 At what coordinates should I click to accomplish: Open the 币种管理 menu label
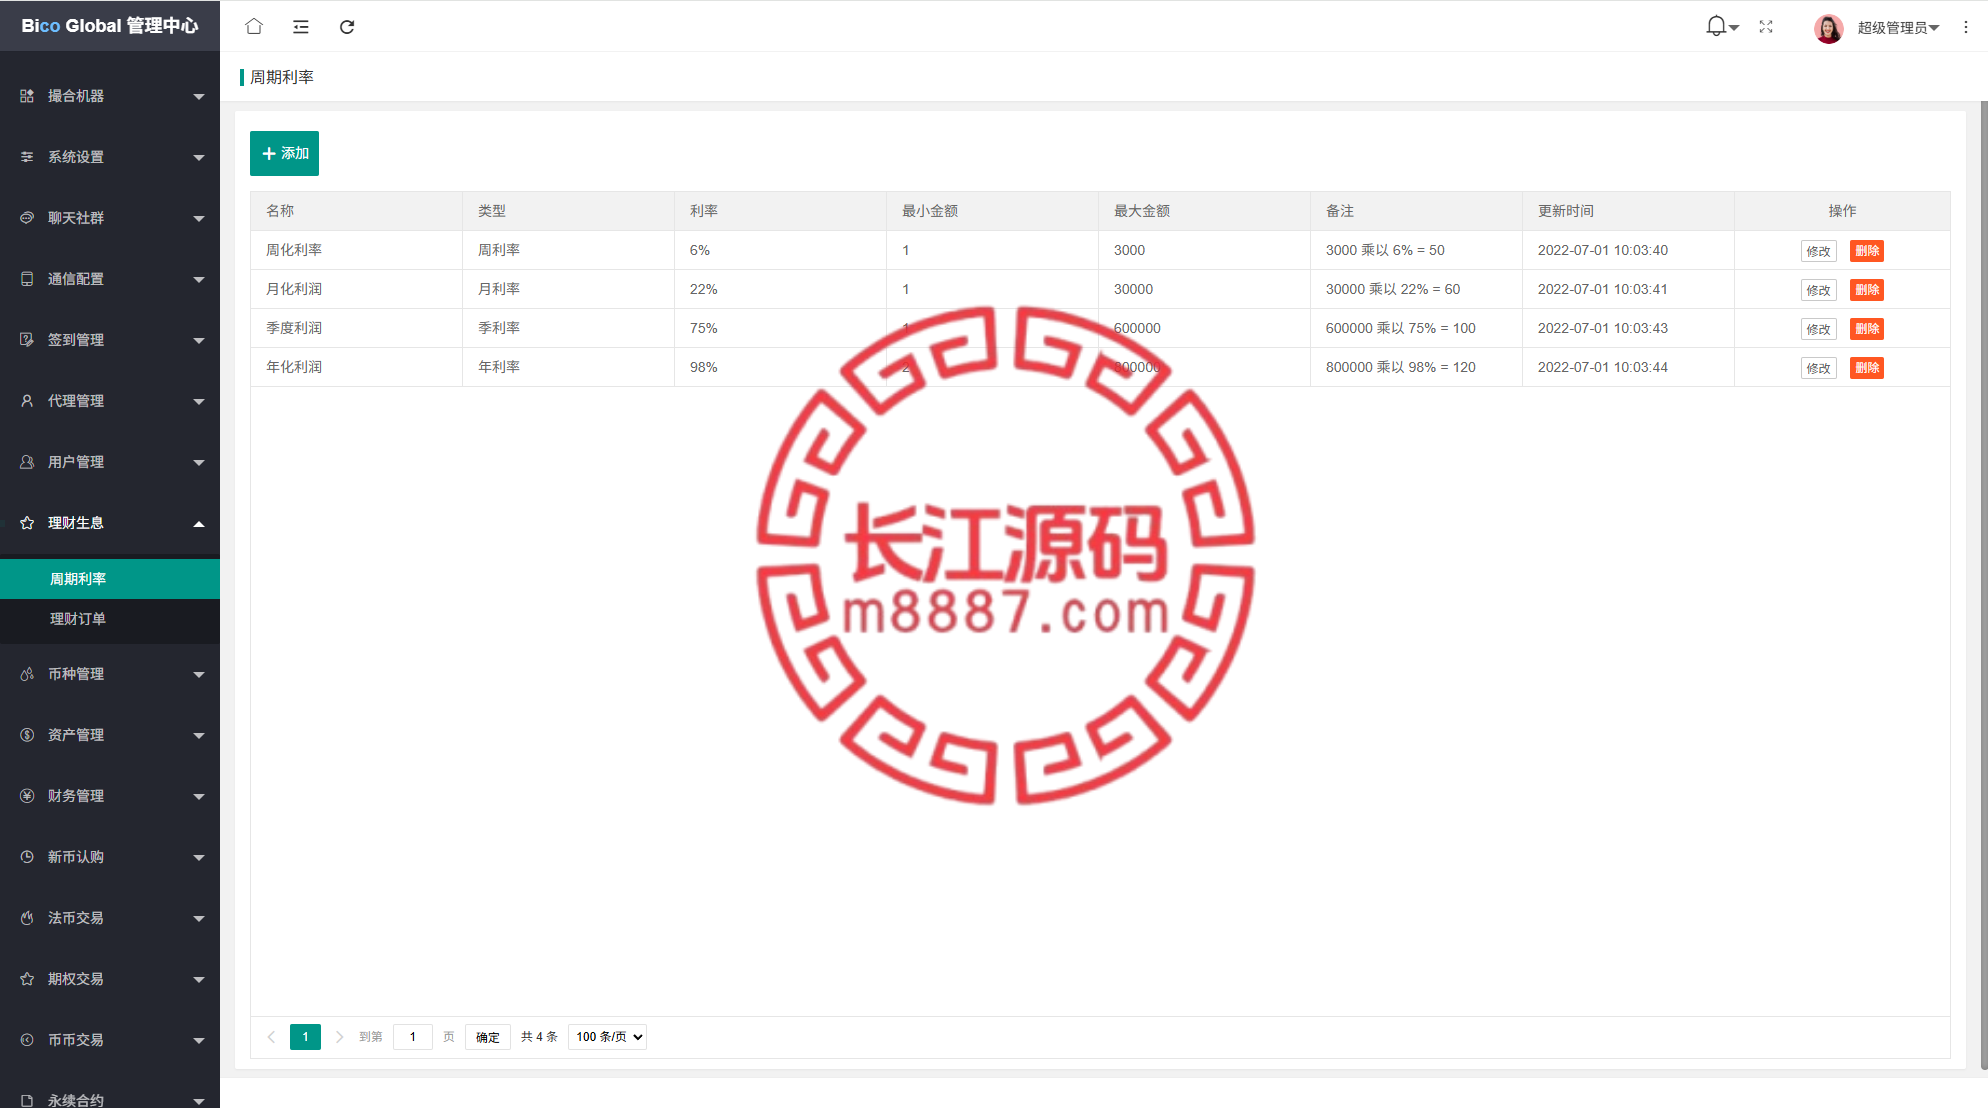76,674
